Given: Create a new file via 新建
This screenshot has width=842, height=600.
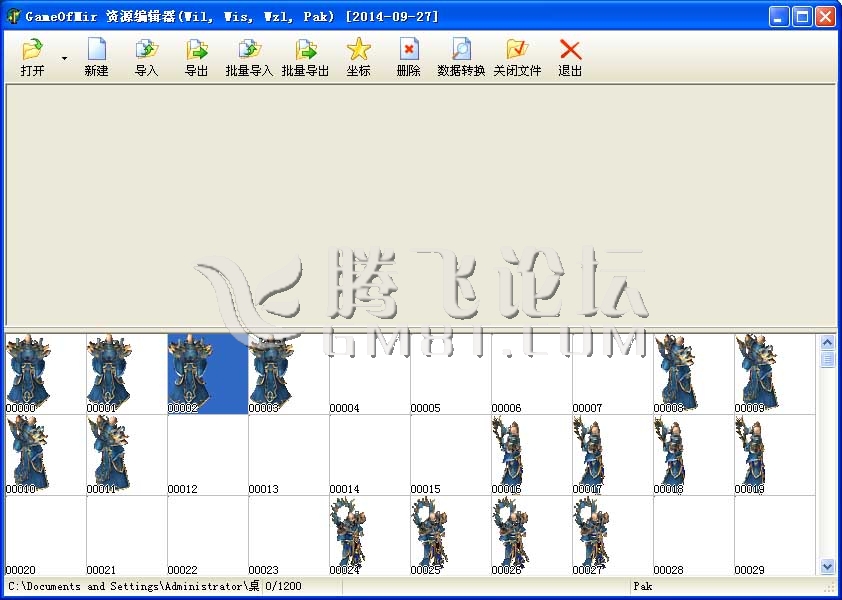Looking at the screenshot, I should pyautogui.click(x=96, y=57).
